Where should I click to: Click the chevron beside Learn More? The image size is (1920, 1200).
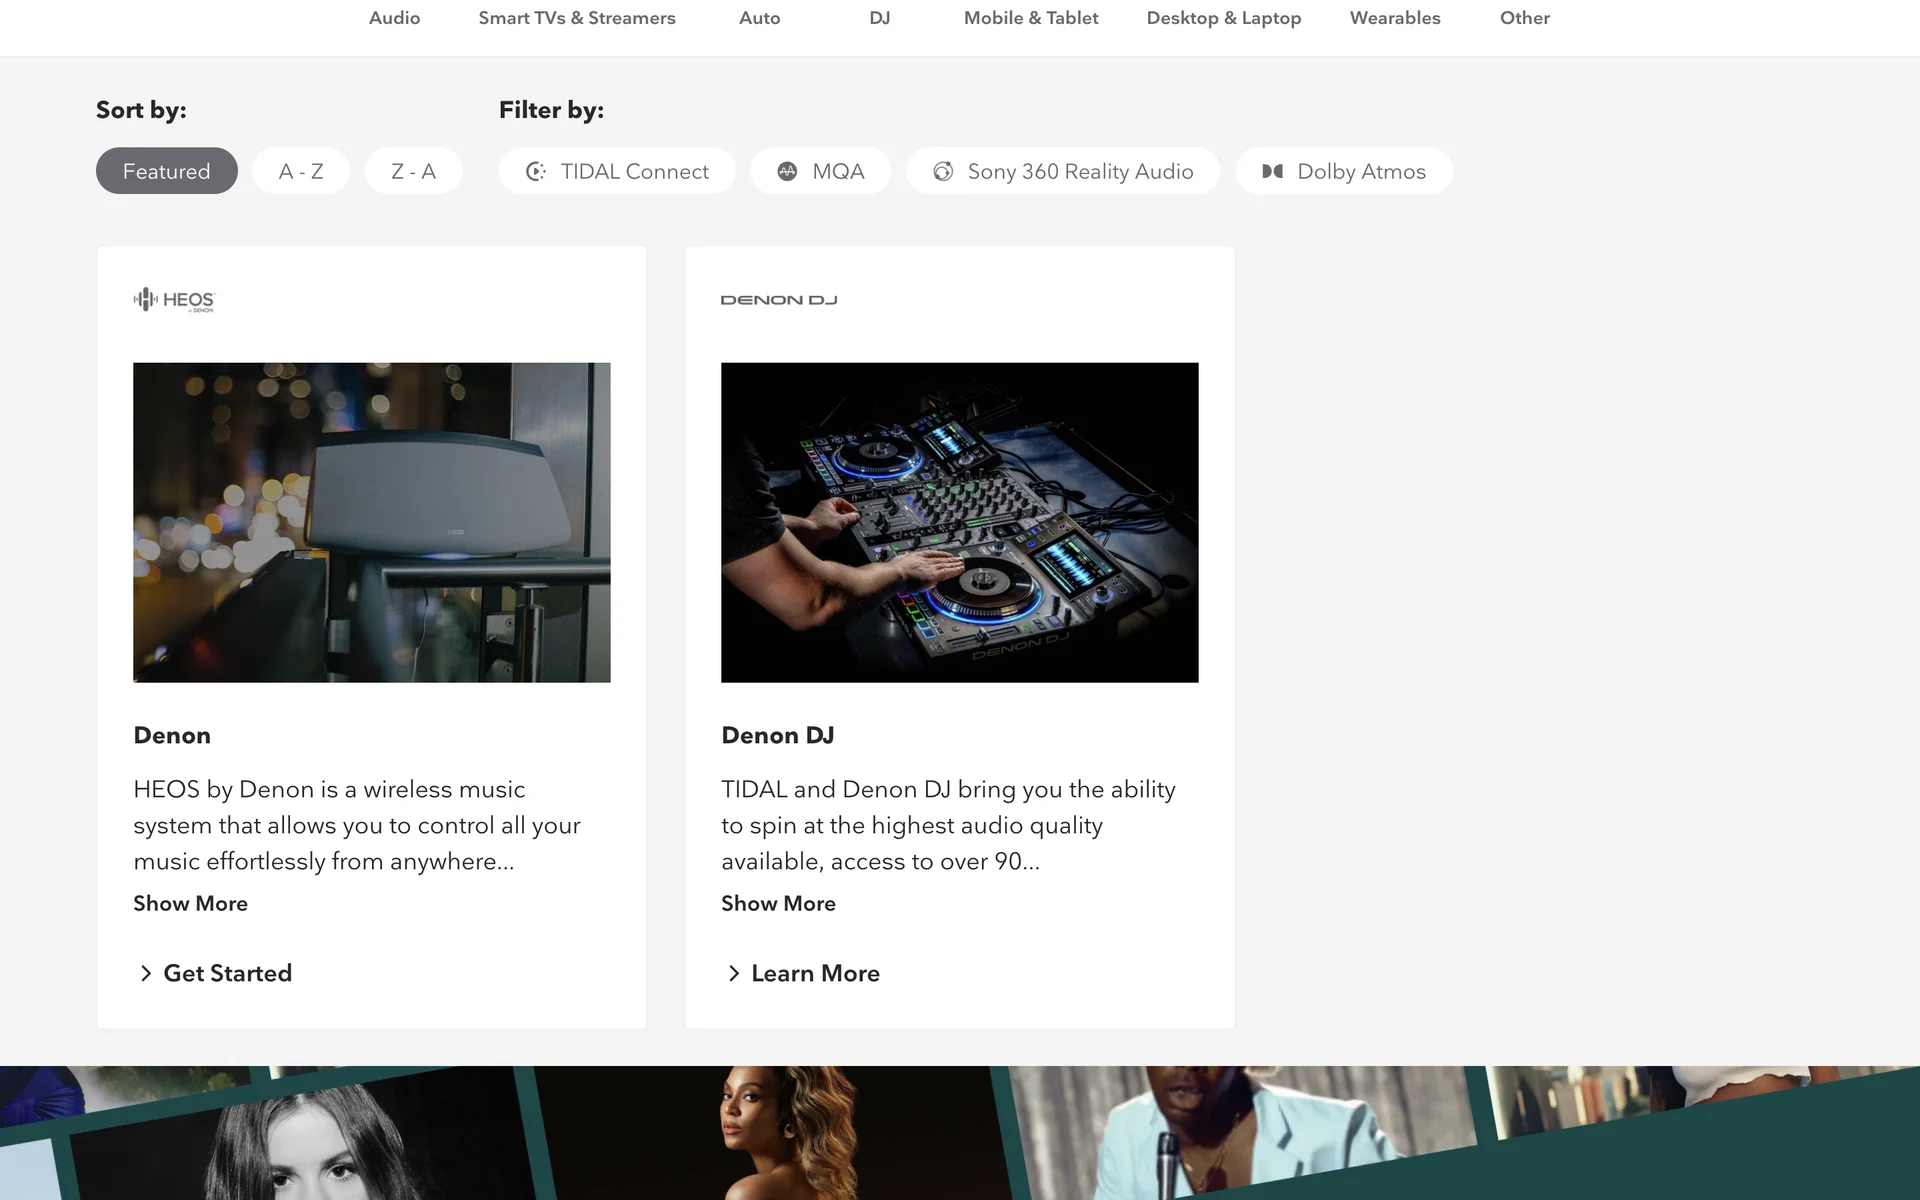pyautogui.click(x=734, y=973)
